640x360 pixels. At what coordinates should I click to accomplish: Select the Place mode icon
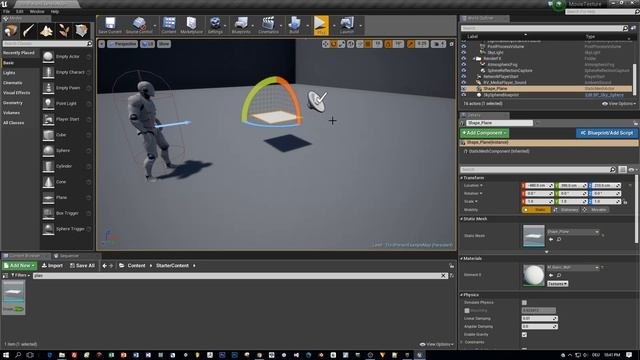(x=11, y=31)
